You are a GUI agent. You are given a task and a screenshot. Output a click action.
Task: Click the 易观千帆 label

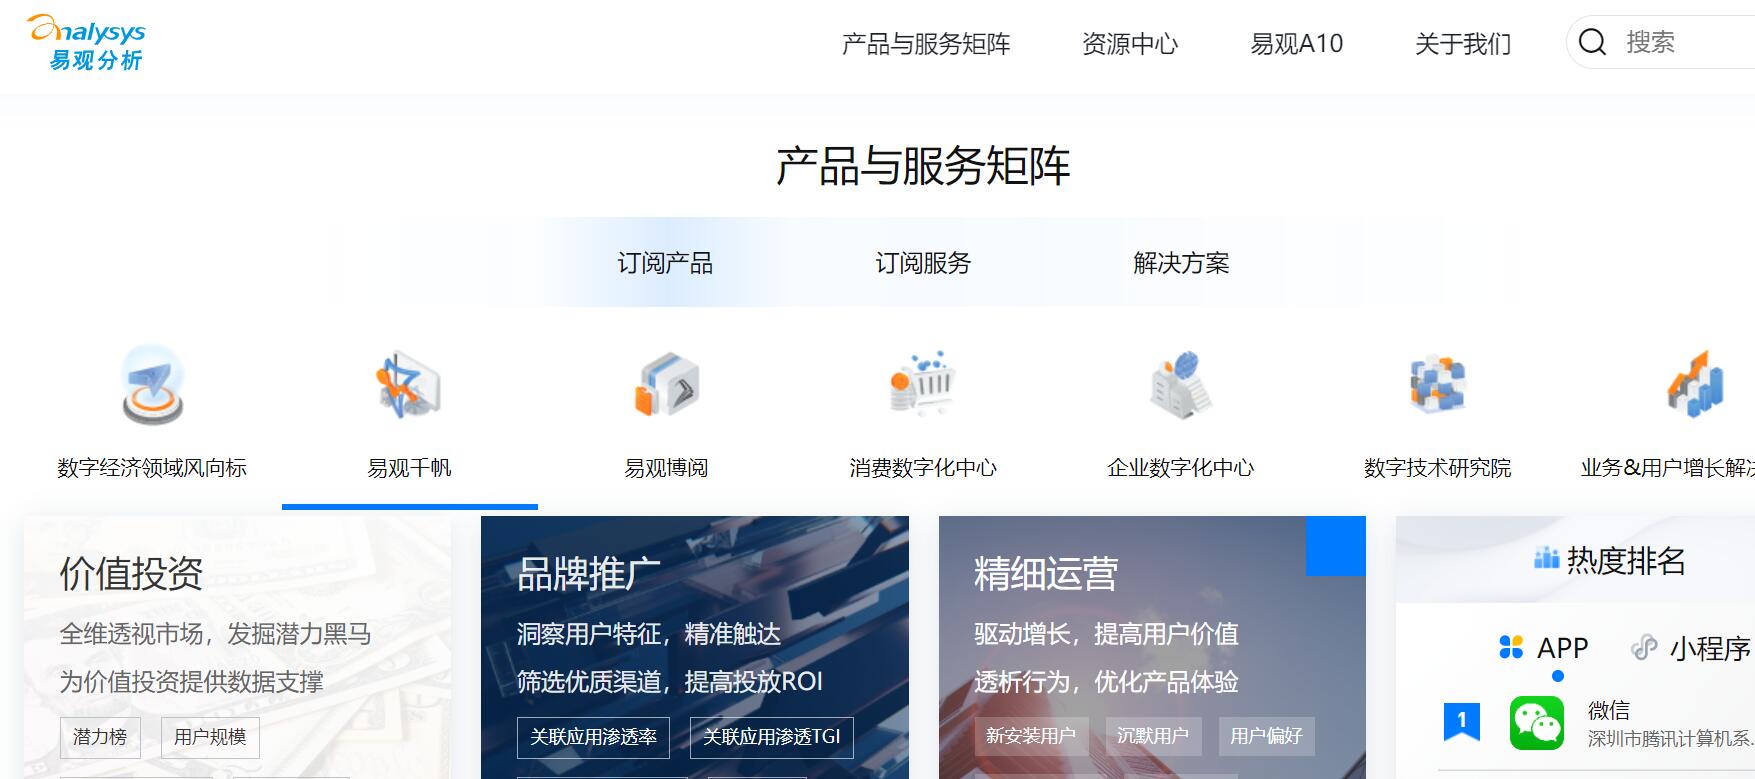pos(409,468)
